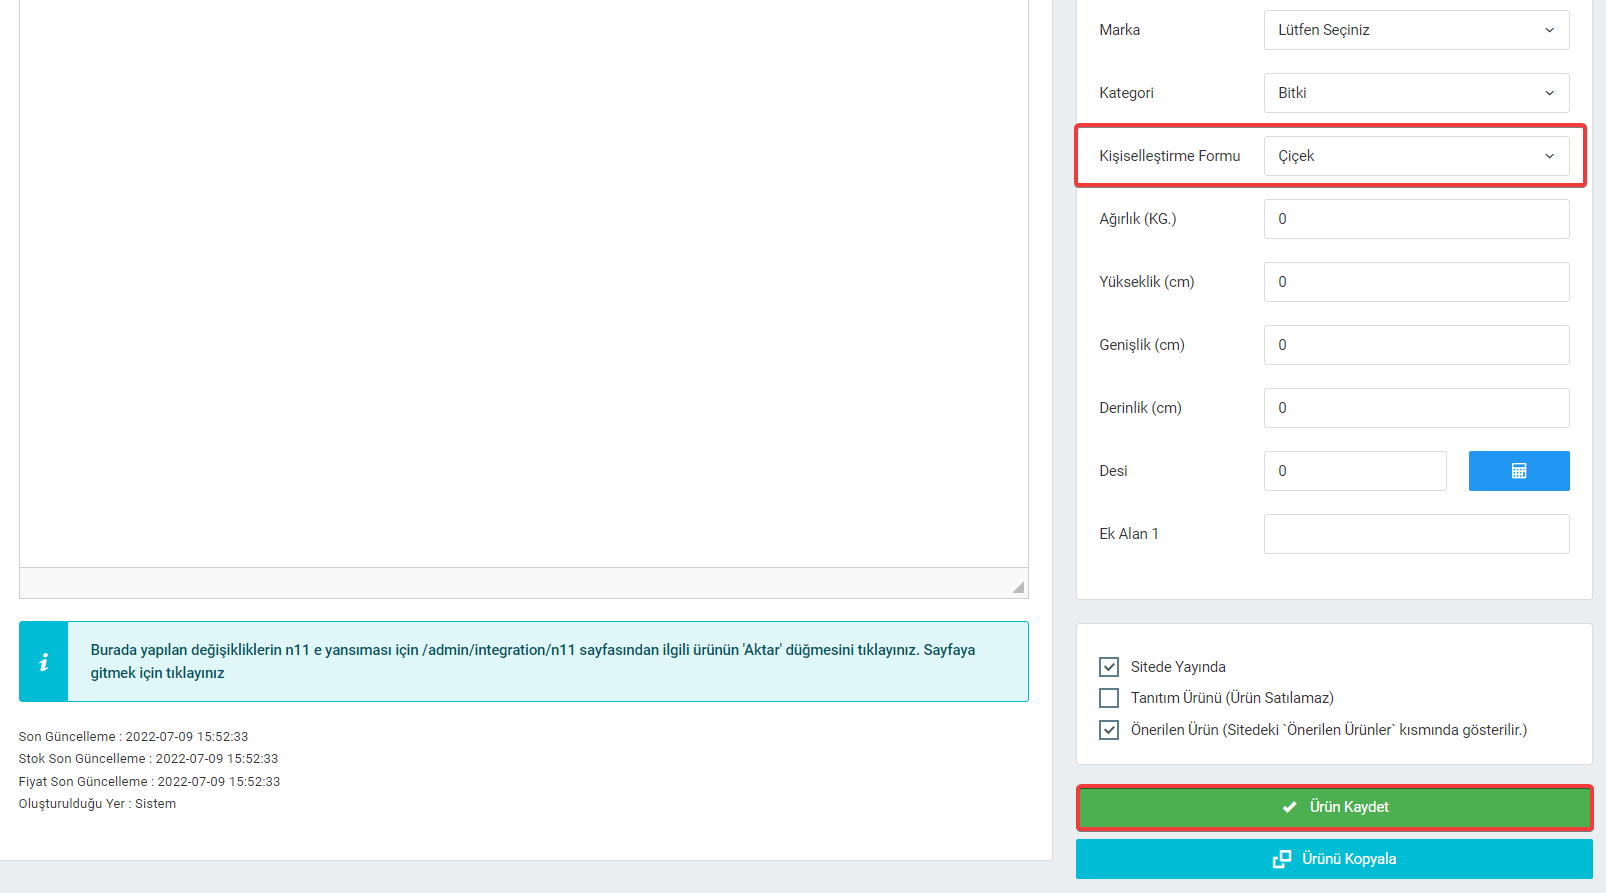
Task: Click inside the large description editor area
Action: [x=524, y=283]
